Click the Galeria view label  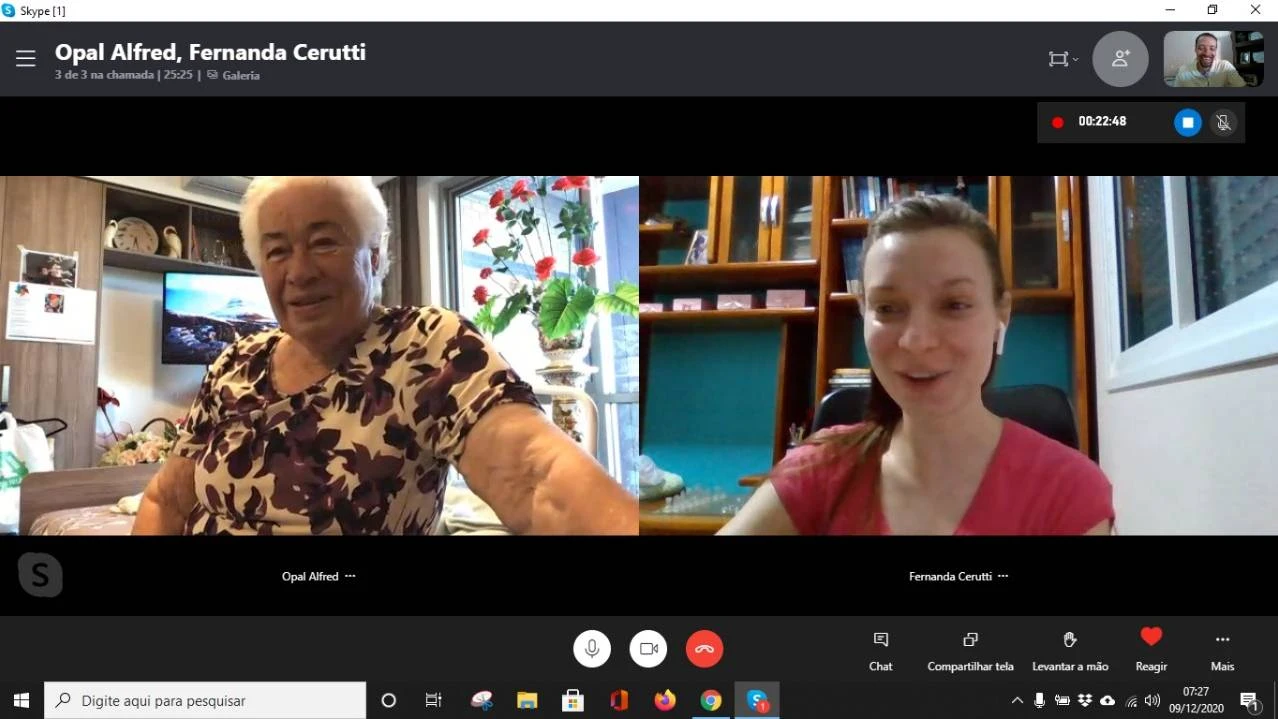click(240, 75)
